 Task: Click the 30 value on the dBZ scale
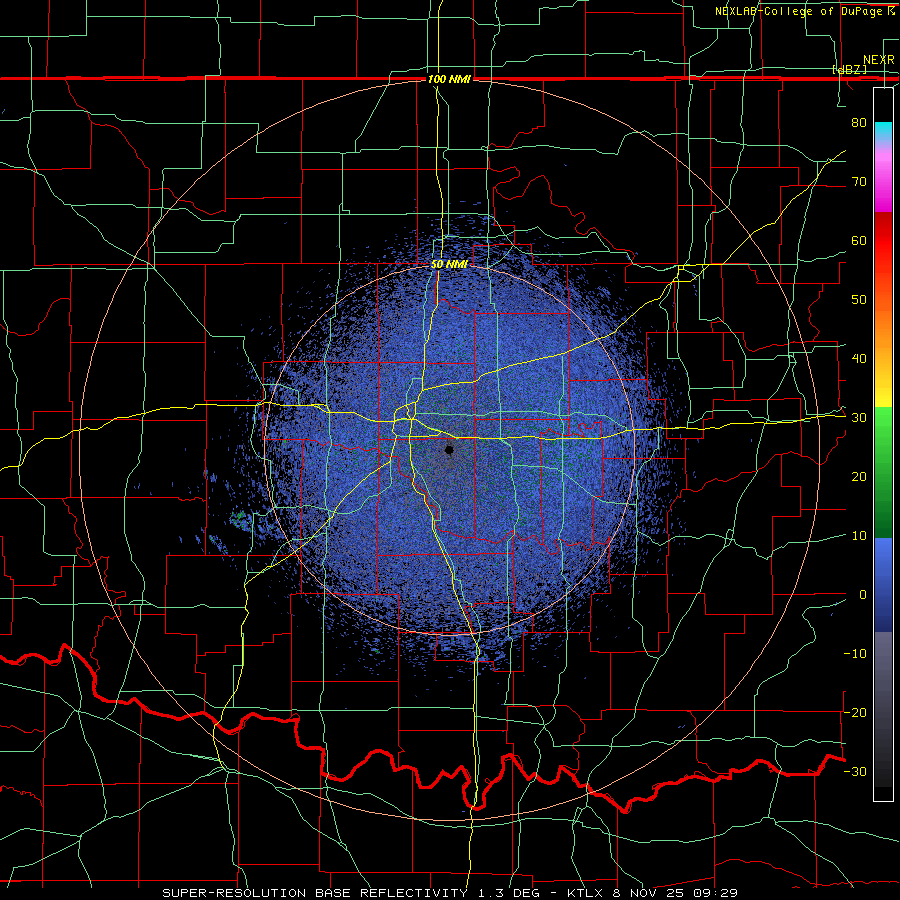point(859,418)
